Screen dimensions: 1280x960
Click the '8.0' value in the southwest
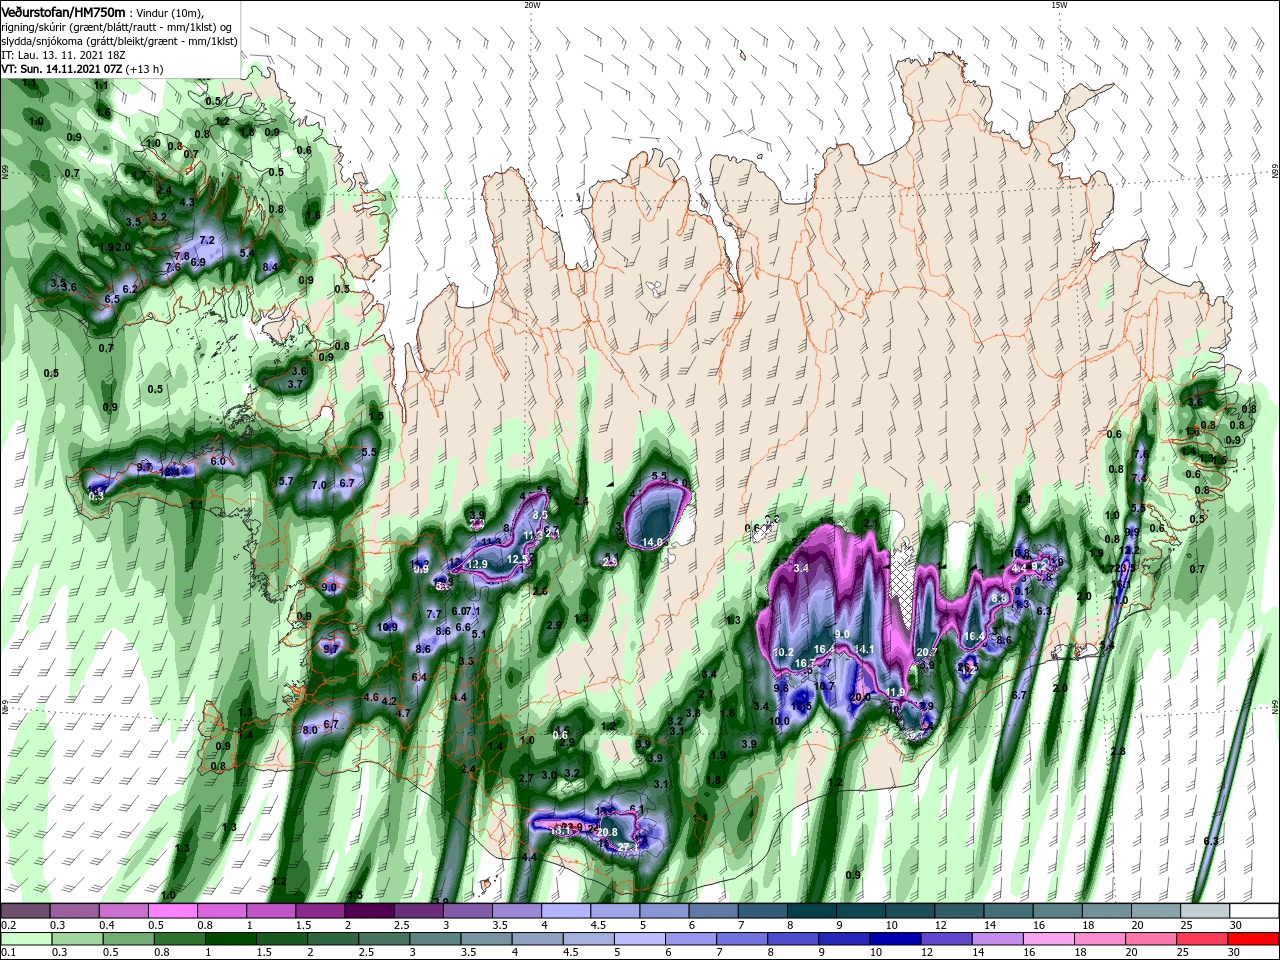point(310,730)
